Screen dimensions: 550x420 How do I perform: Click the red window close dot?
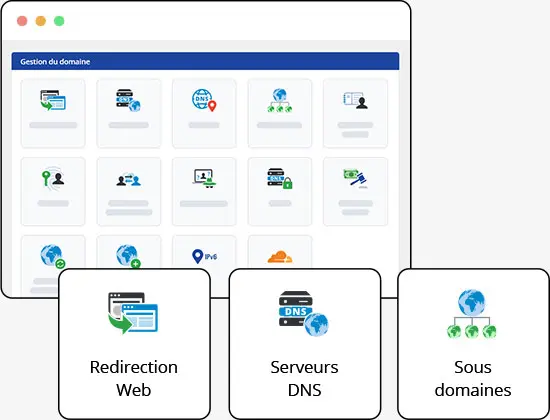click(22, 21)
